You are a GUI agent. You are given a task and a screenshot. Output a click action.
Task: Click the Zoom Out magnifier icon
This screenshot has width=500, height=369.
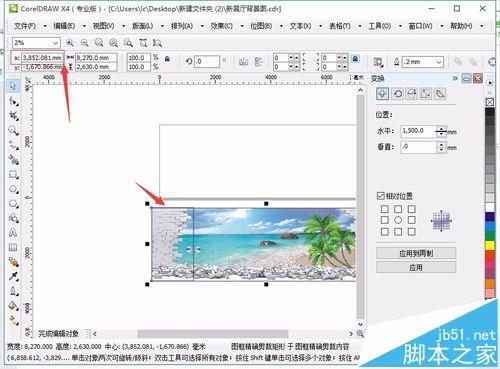[85, 43]
